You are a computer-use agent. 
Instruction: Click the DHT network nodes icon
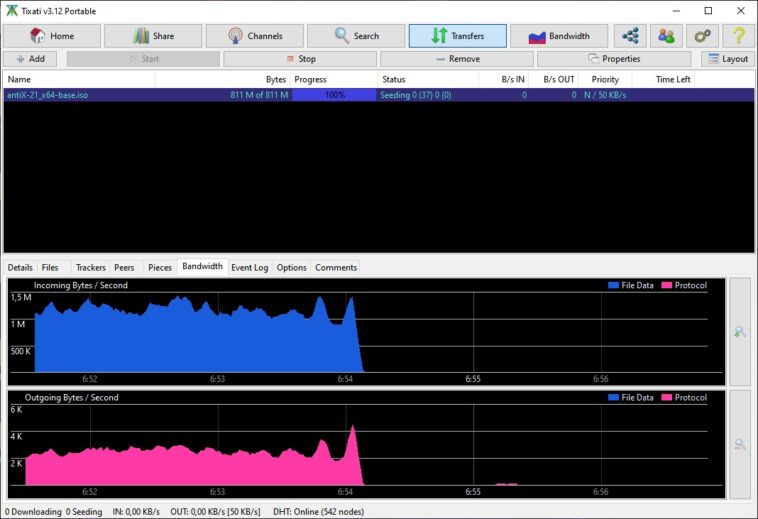(x=630, y=36)
